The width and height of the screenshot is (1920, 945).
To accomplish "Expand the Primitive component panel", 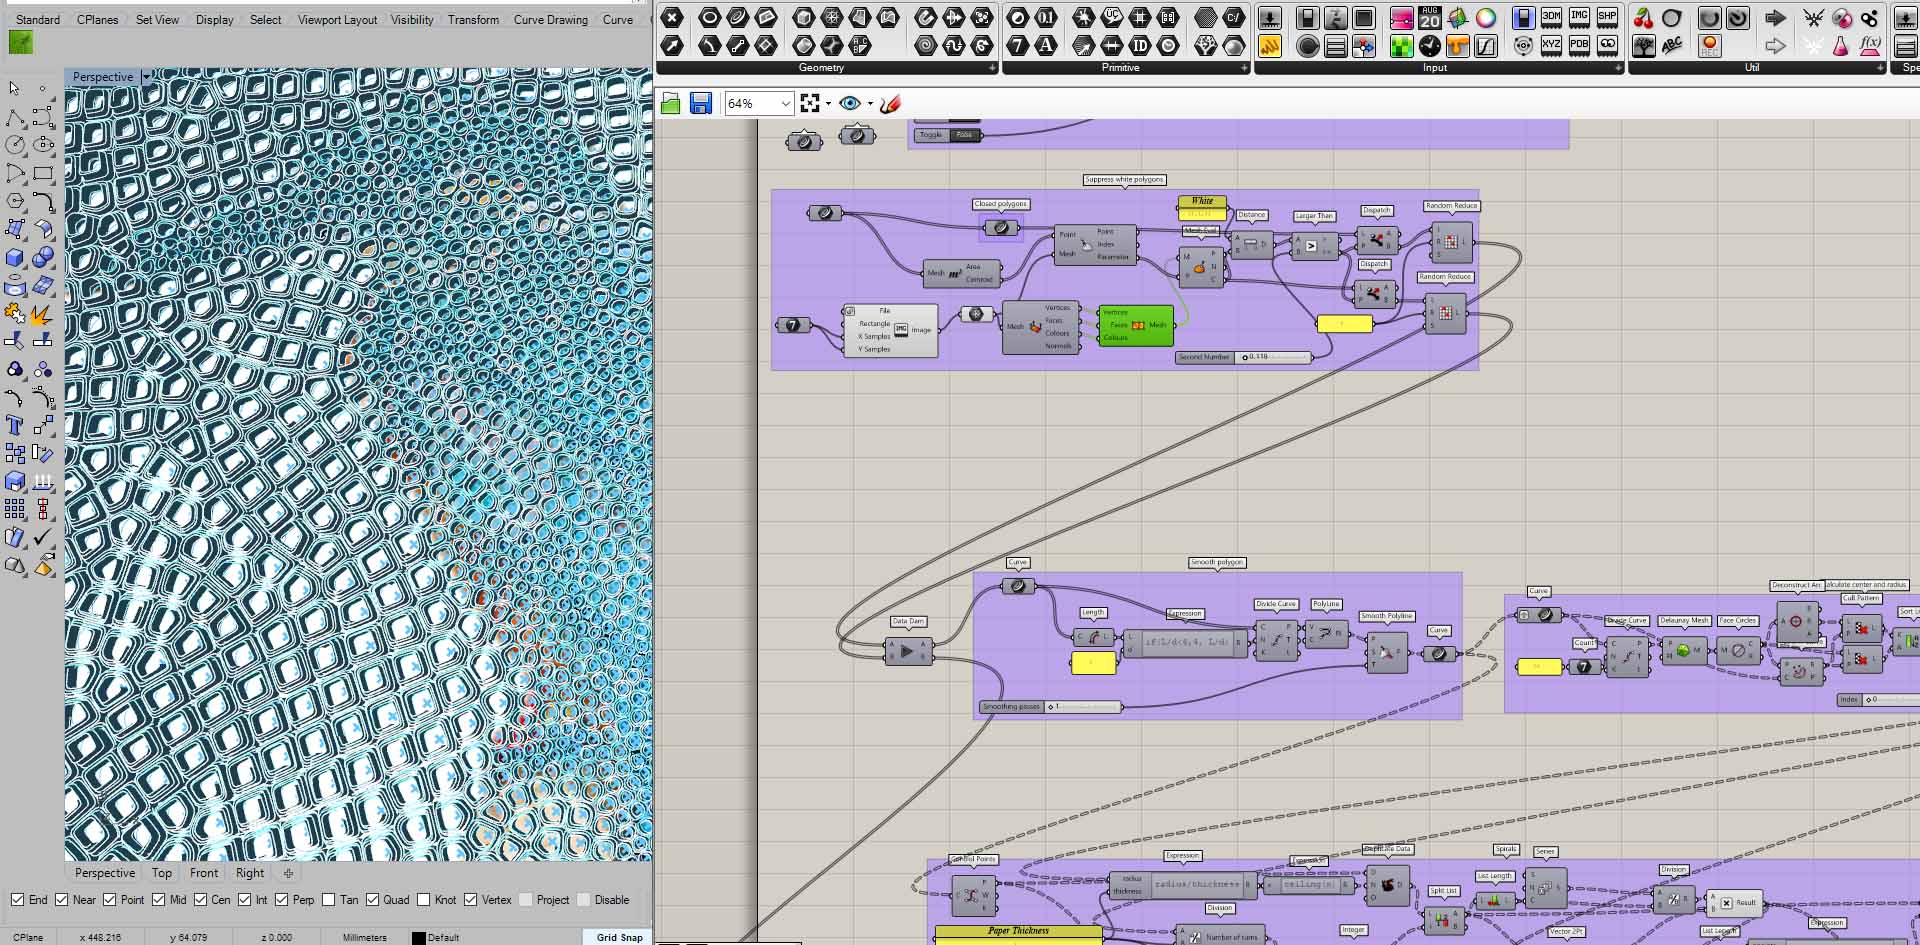I will [x=1244, y=68].
